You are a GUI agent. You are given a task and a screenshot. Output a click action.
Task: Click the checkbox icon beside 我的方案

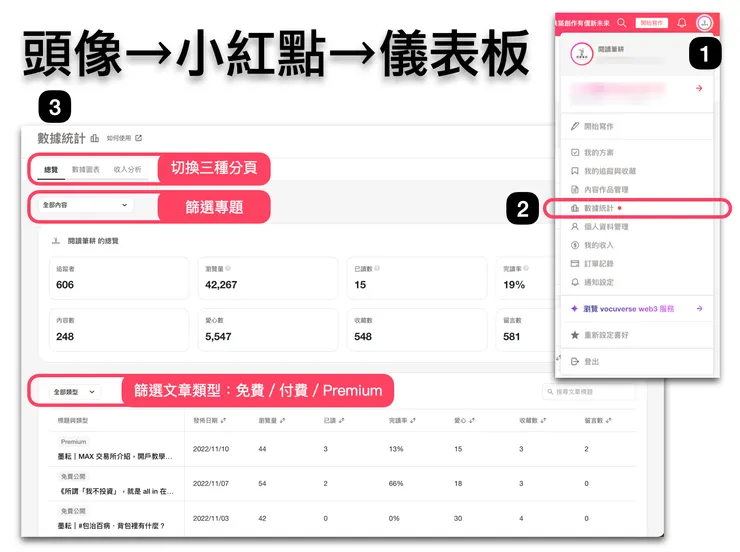click(x=575, y=152)
